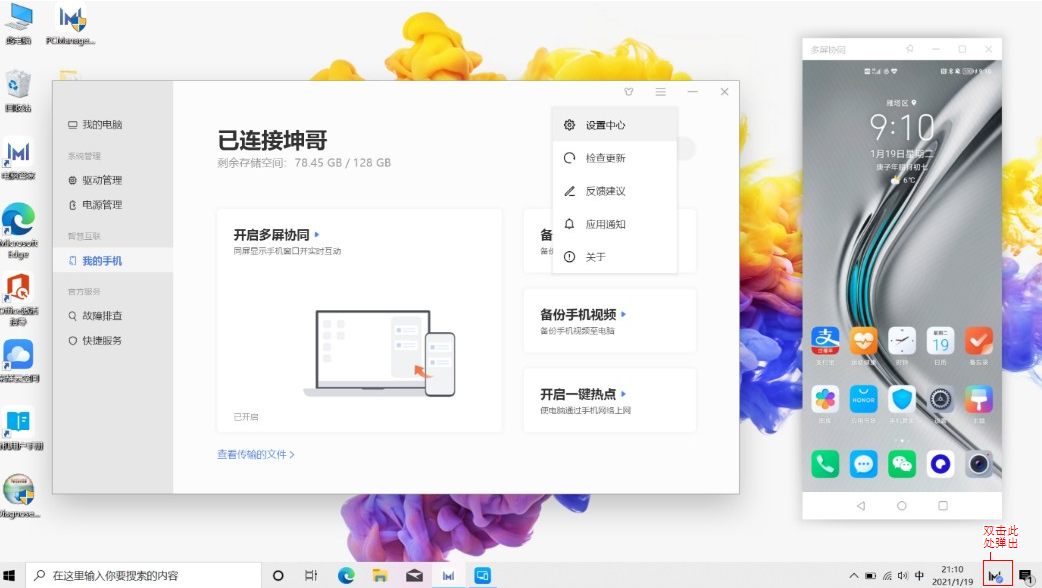Viewport: 1042px width, 588px height.
Task: Open the phone dialer app in the dock
Action: pyautogui.click(x=825, y=463)
